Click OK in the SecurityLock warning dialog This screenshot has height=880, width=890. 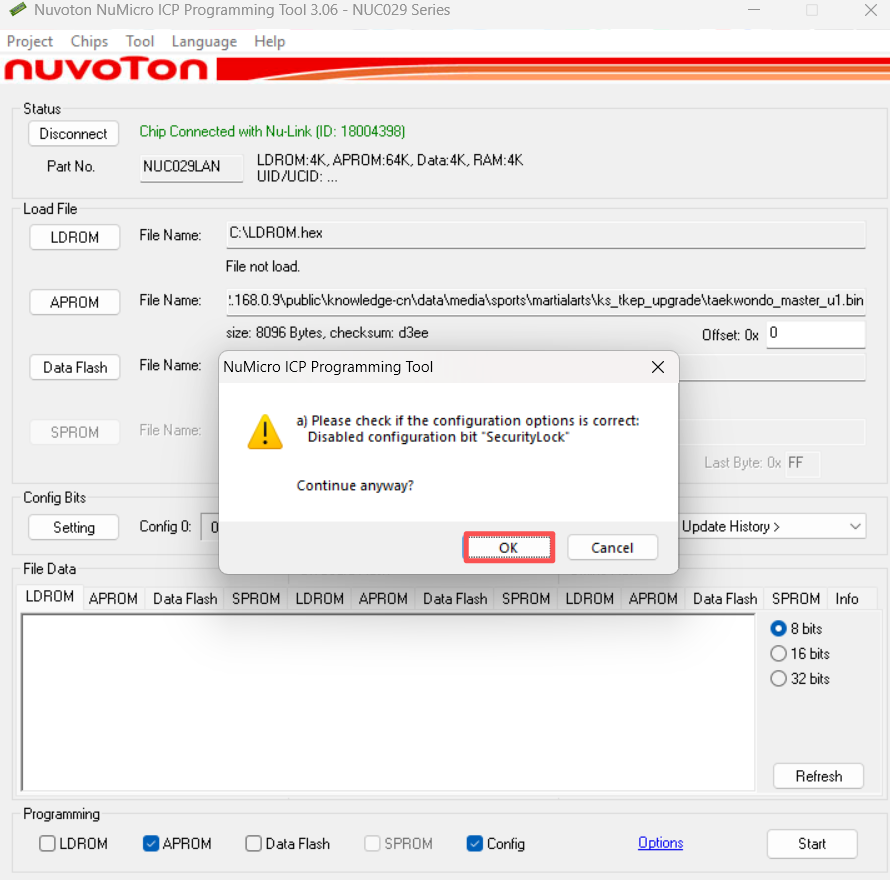pos(508,547)
